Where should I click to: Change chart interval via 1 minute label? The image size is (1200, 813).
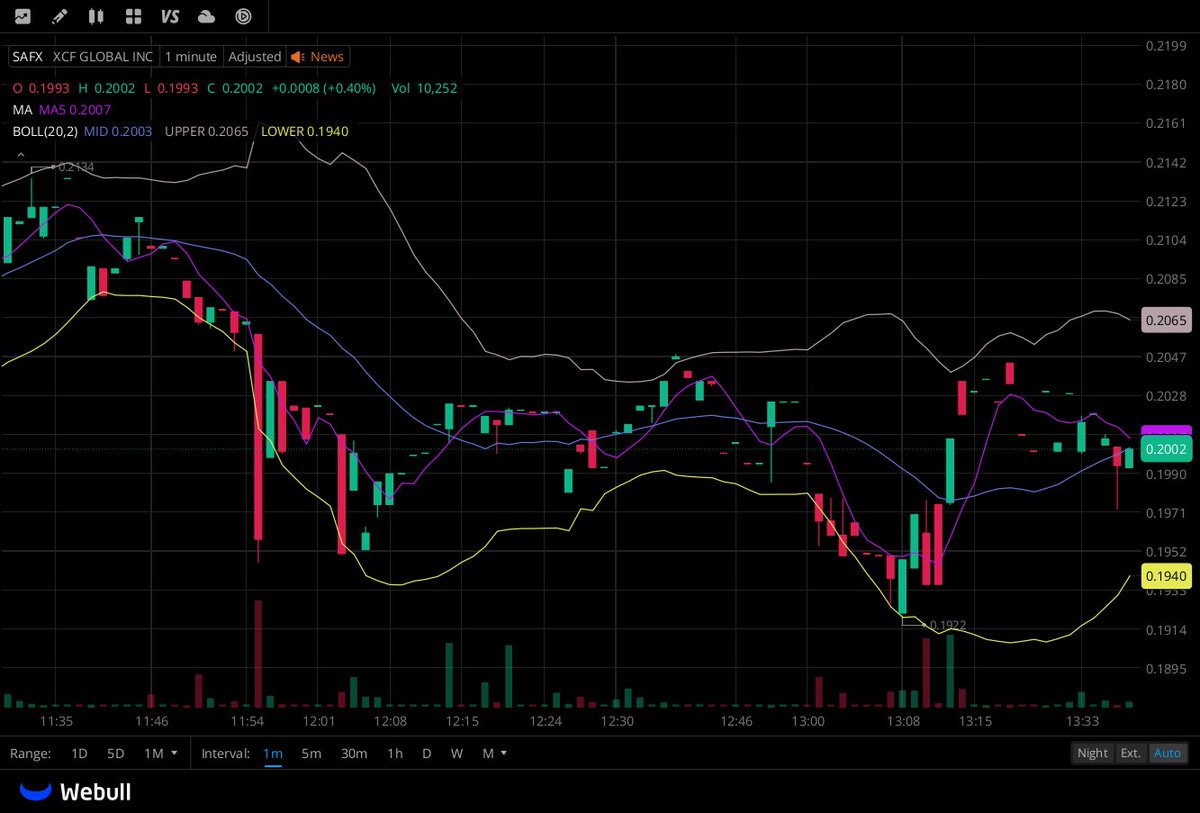[x=190, y=57]
